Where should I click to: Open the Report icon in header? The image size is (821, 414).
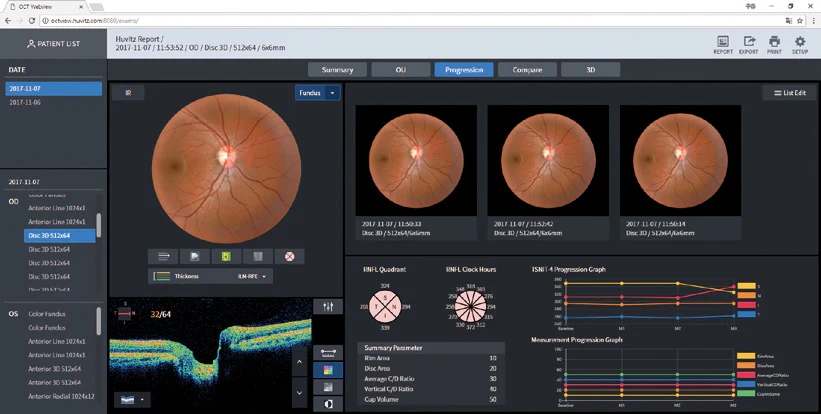(x=723, y=45)
